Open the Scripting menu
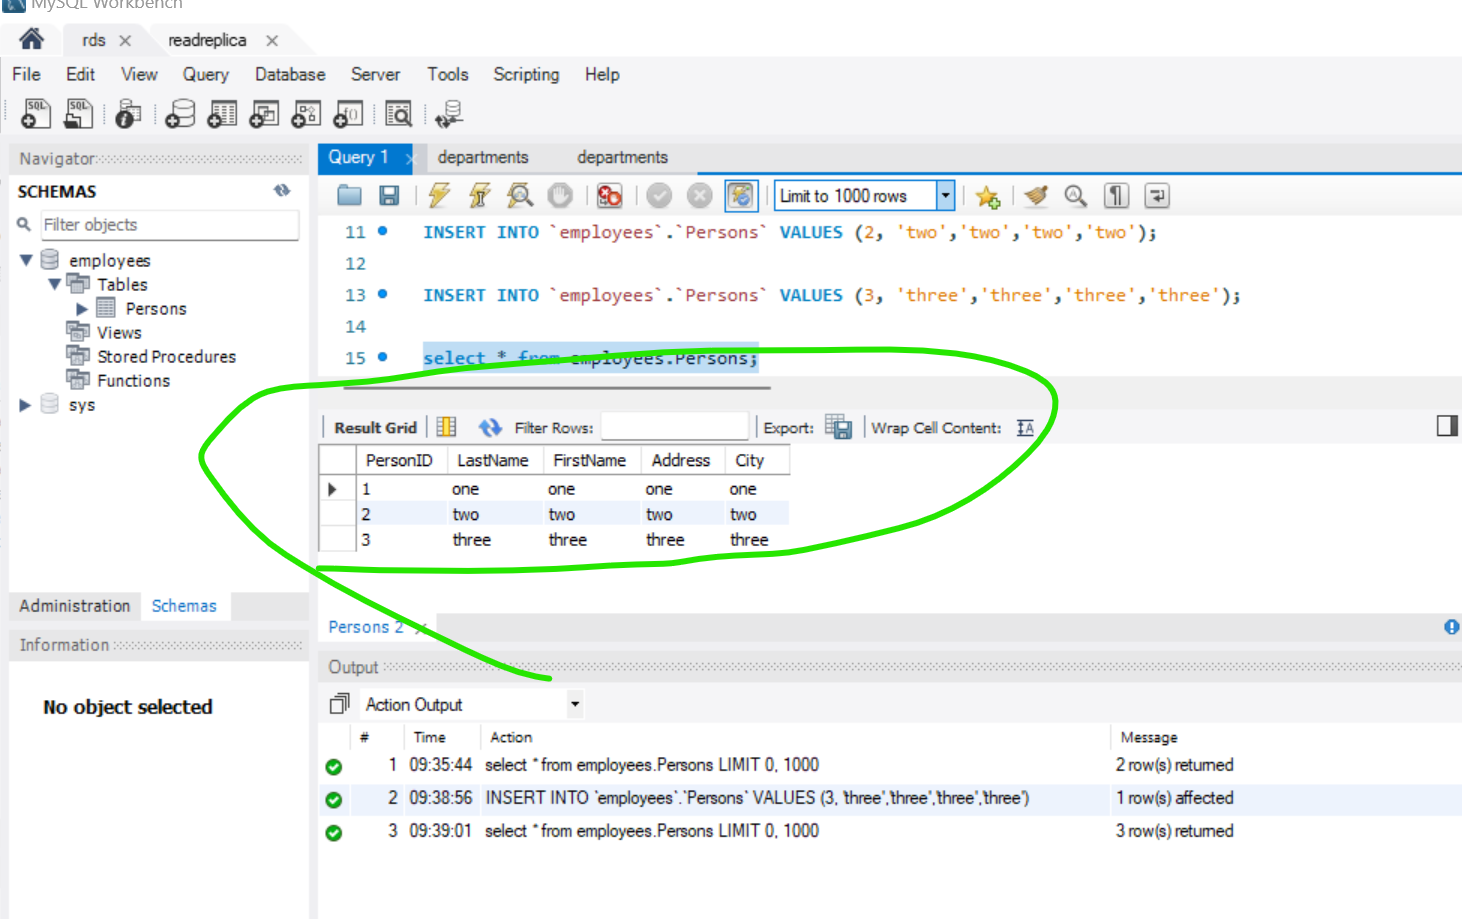Viewport: 1462px width, 919px height. pyautogui.click(x=526, y=74)
